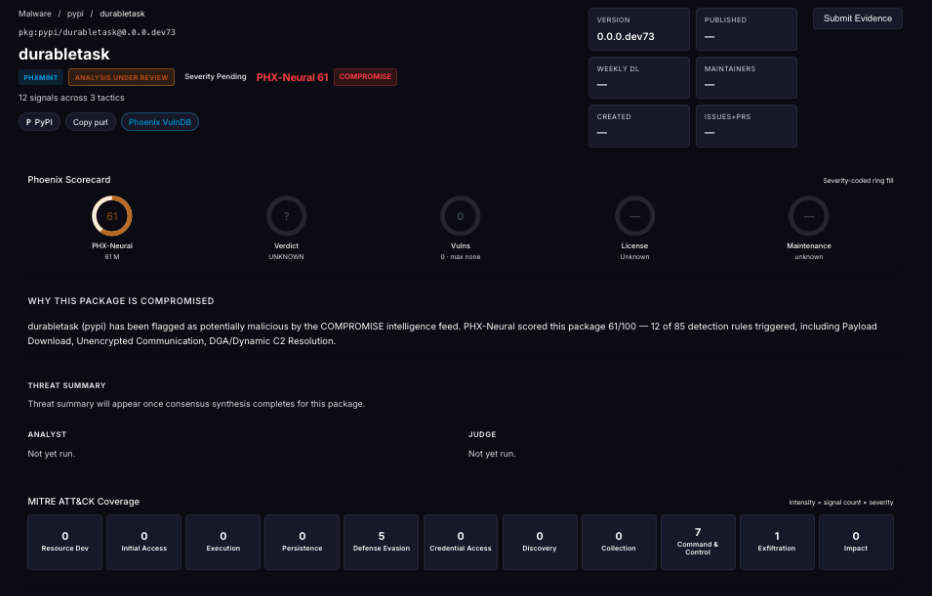This screenshot has height=596, width=932.
Task: Select the durabletask breadcrumb entry
Action: [122, 14]
